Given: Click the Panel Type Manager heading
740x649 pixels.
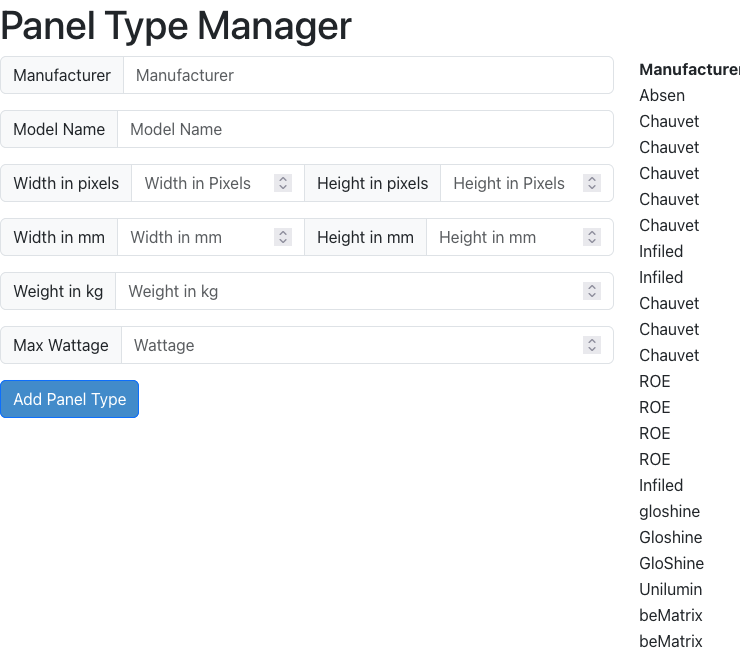Looking at the screenshot, I should [176, 26].
